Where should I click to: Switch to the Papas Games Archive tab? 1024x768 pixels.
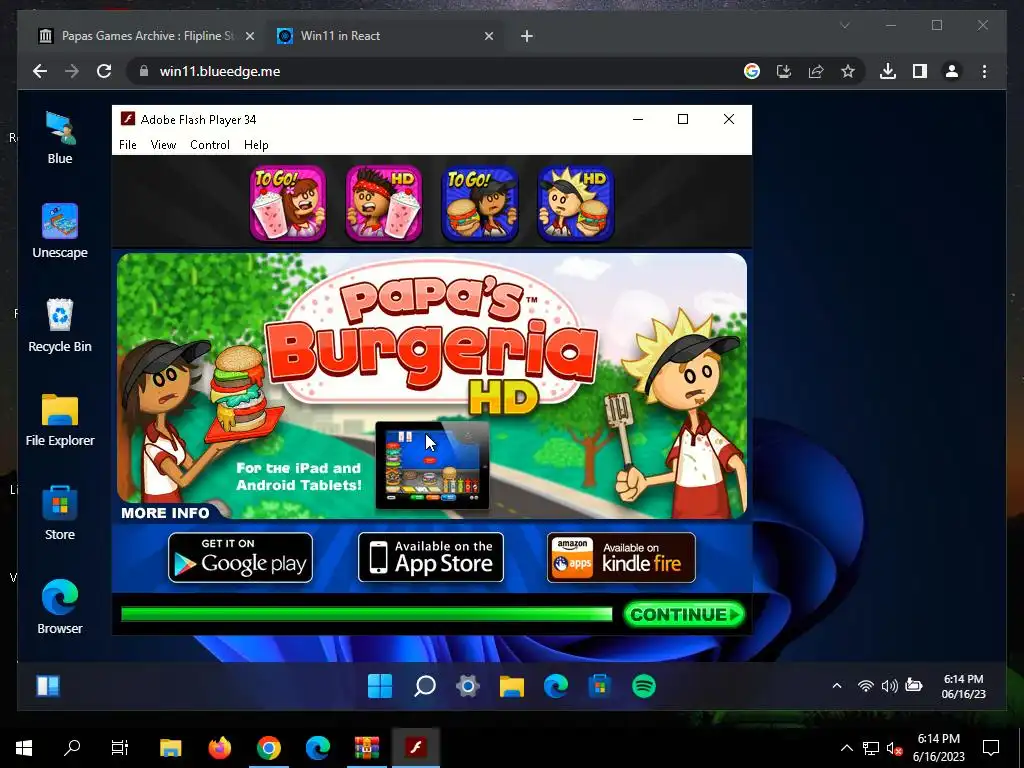(148, 36)
